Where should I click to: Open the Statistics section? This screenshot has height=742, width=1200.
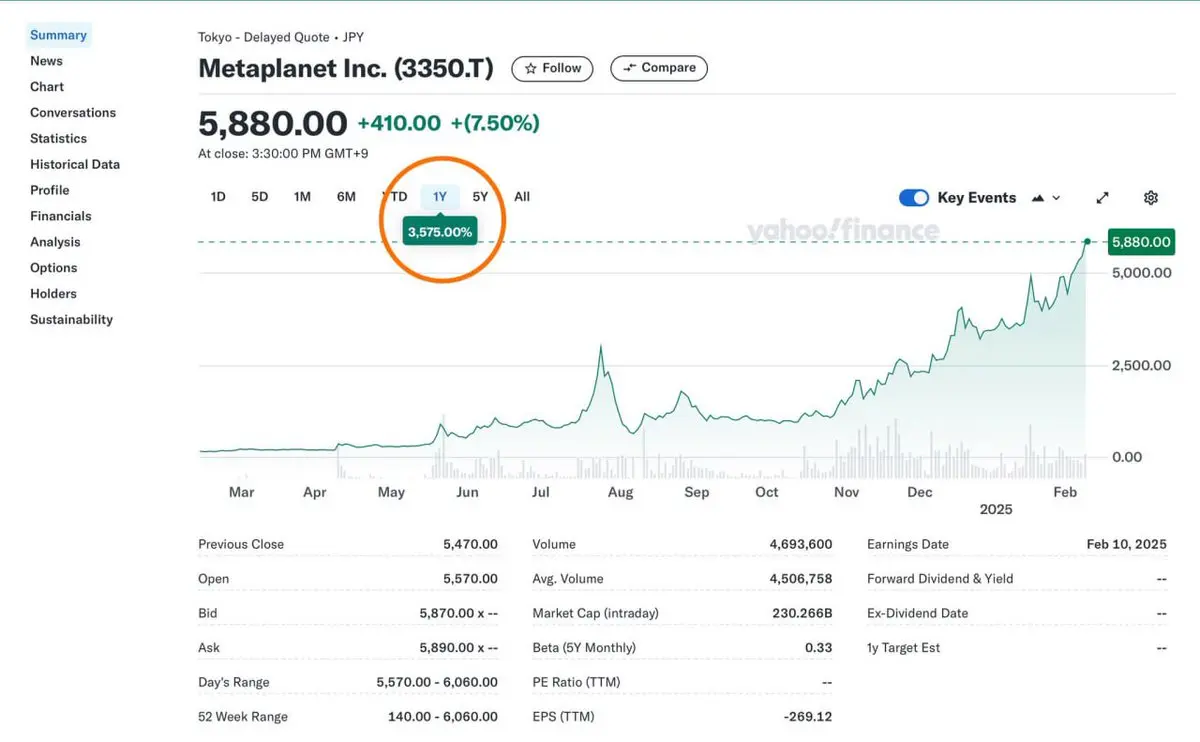coord(58,139)
